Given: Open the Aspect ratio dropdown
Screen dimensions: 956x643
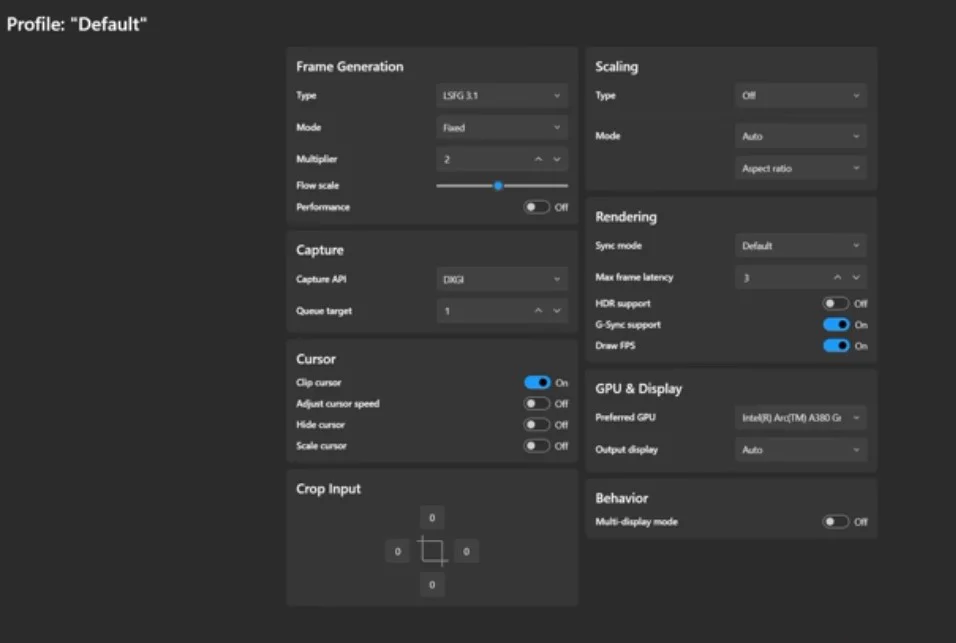Looking at the screenshot, I should (800, 168).
